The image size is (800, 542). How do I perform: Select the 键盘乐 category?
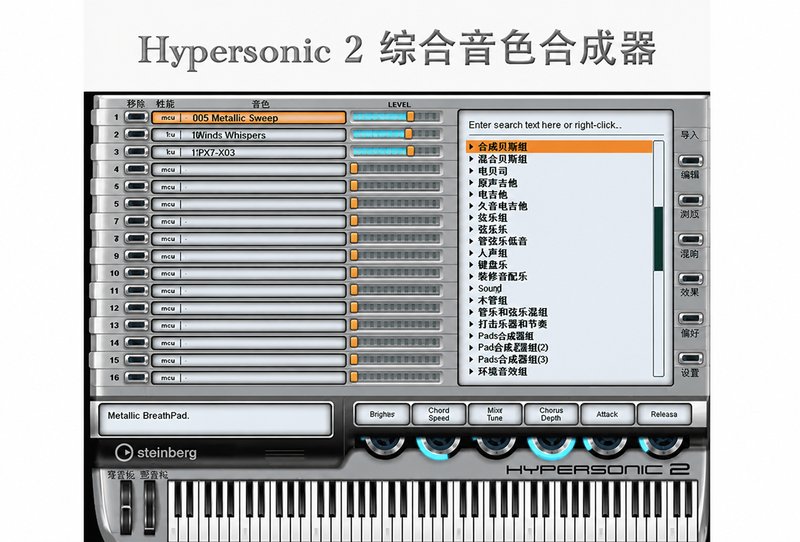pos(492,265)
